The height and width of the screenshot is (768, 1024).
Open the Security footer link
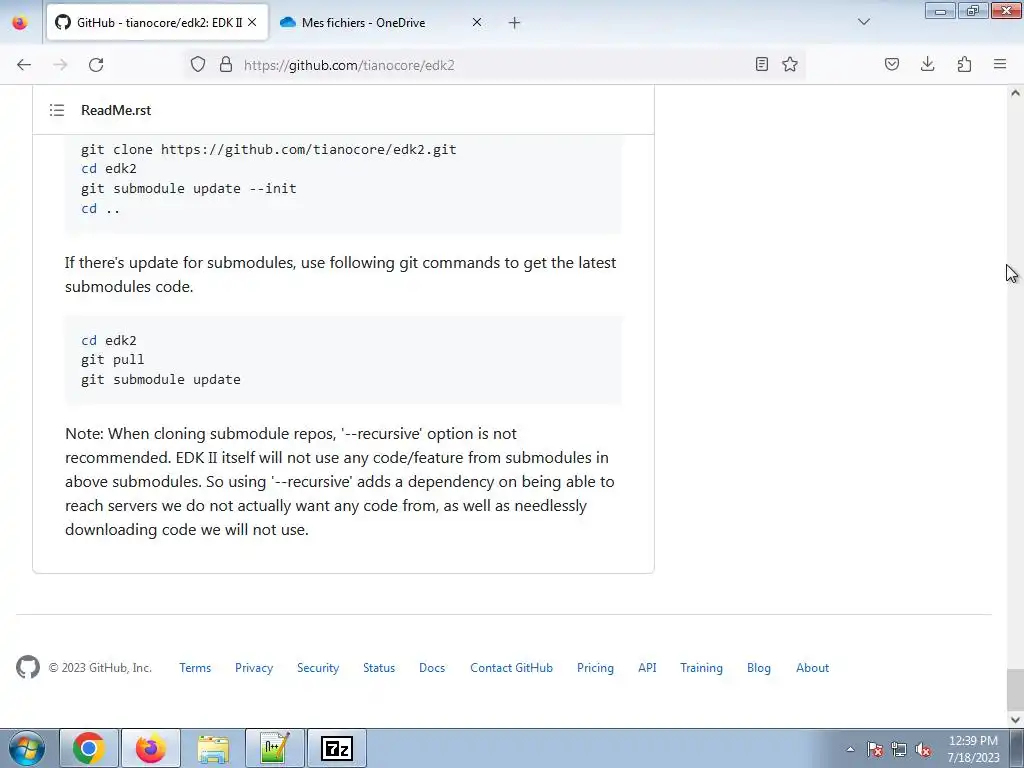pos(318,668)
